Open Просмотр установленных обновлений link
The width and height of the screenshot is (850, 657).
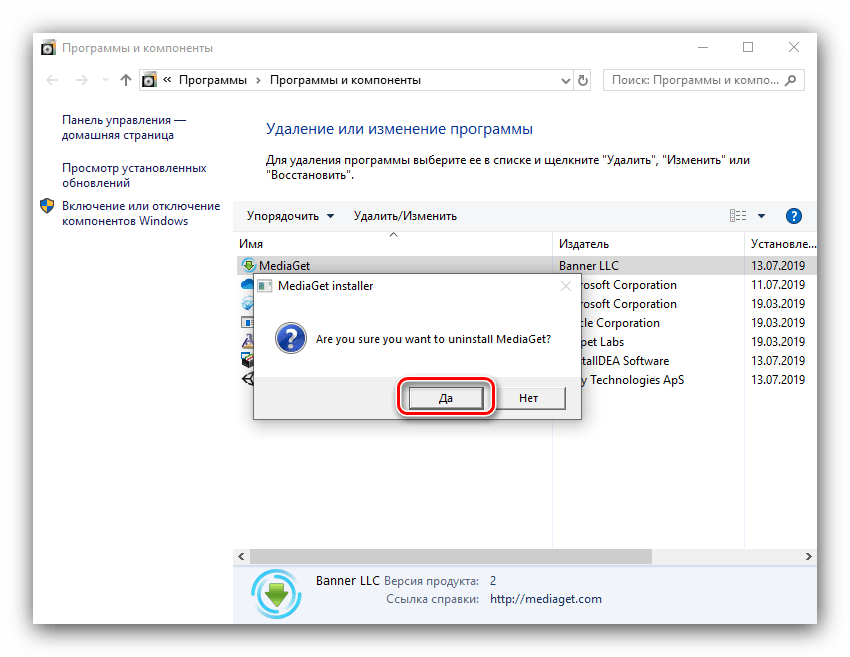click(134, 176)
